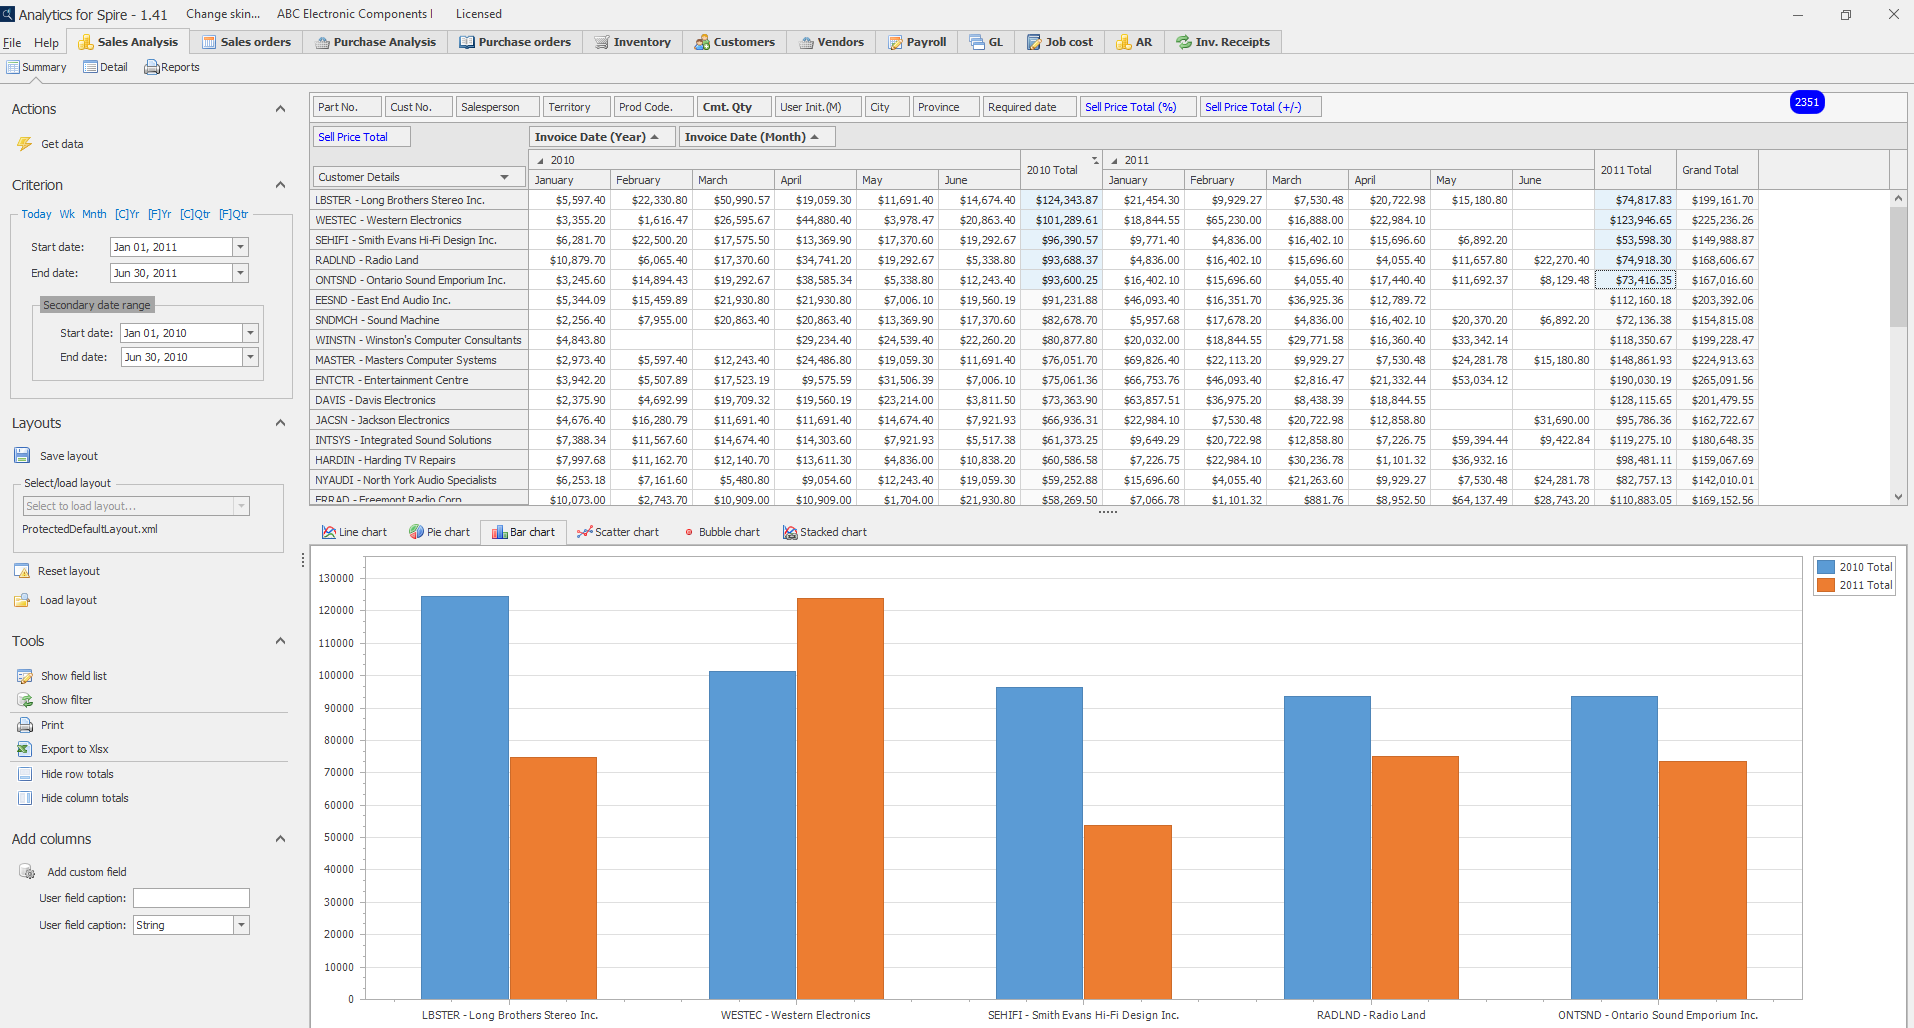Viewport: 1914px width, 1028px height.
Task: Open the Reports view
Action: pyautogui.click(x=172, y=67)
